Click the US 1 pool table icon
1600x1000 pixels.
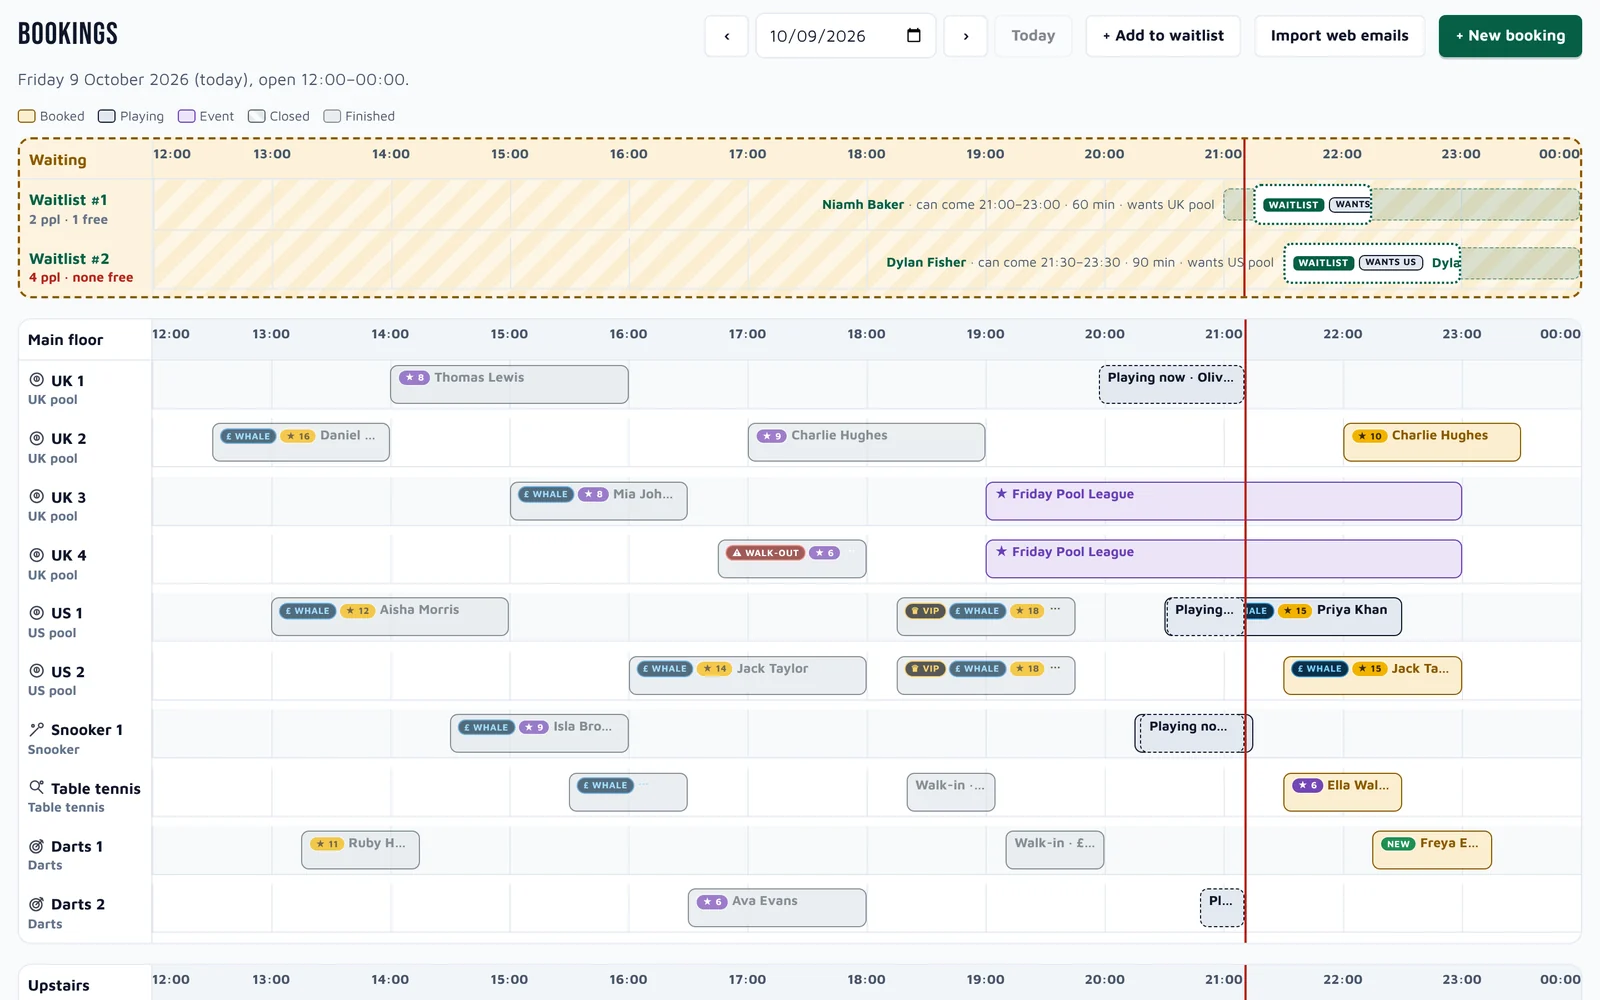coord(37,613)
